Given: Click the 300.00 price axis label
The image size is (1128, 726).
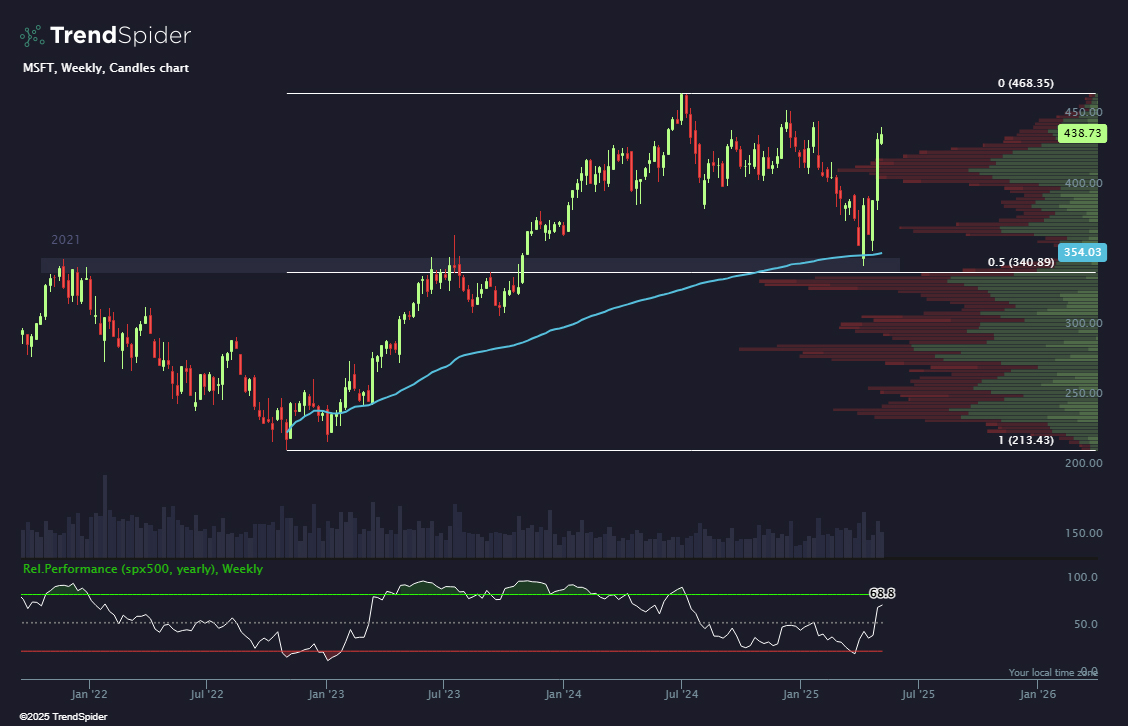Looking at the screenshot, I should point(1083,323).
